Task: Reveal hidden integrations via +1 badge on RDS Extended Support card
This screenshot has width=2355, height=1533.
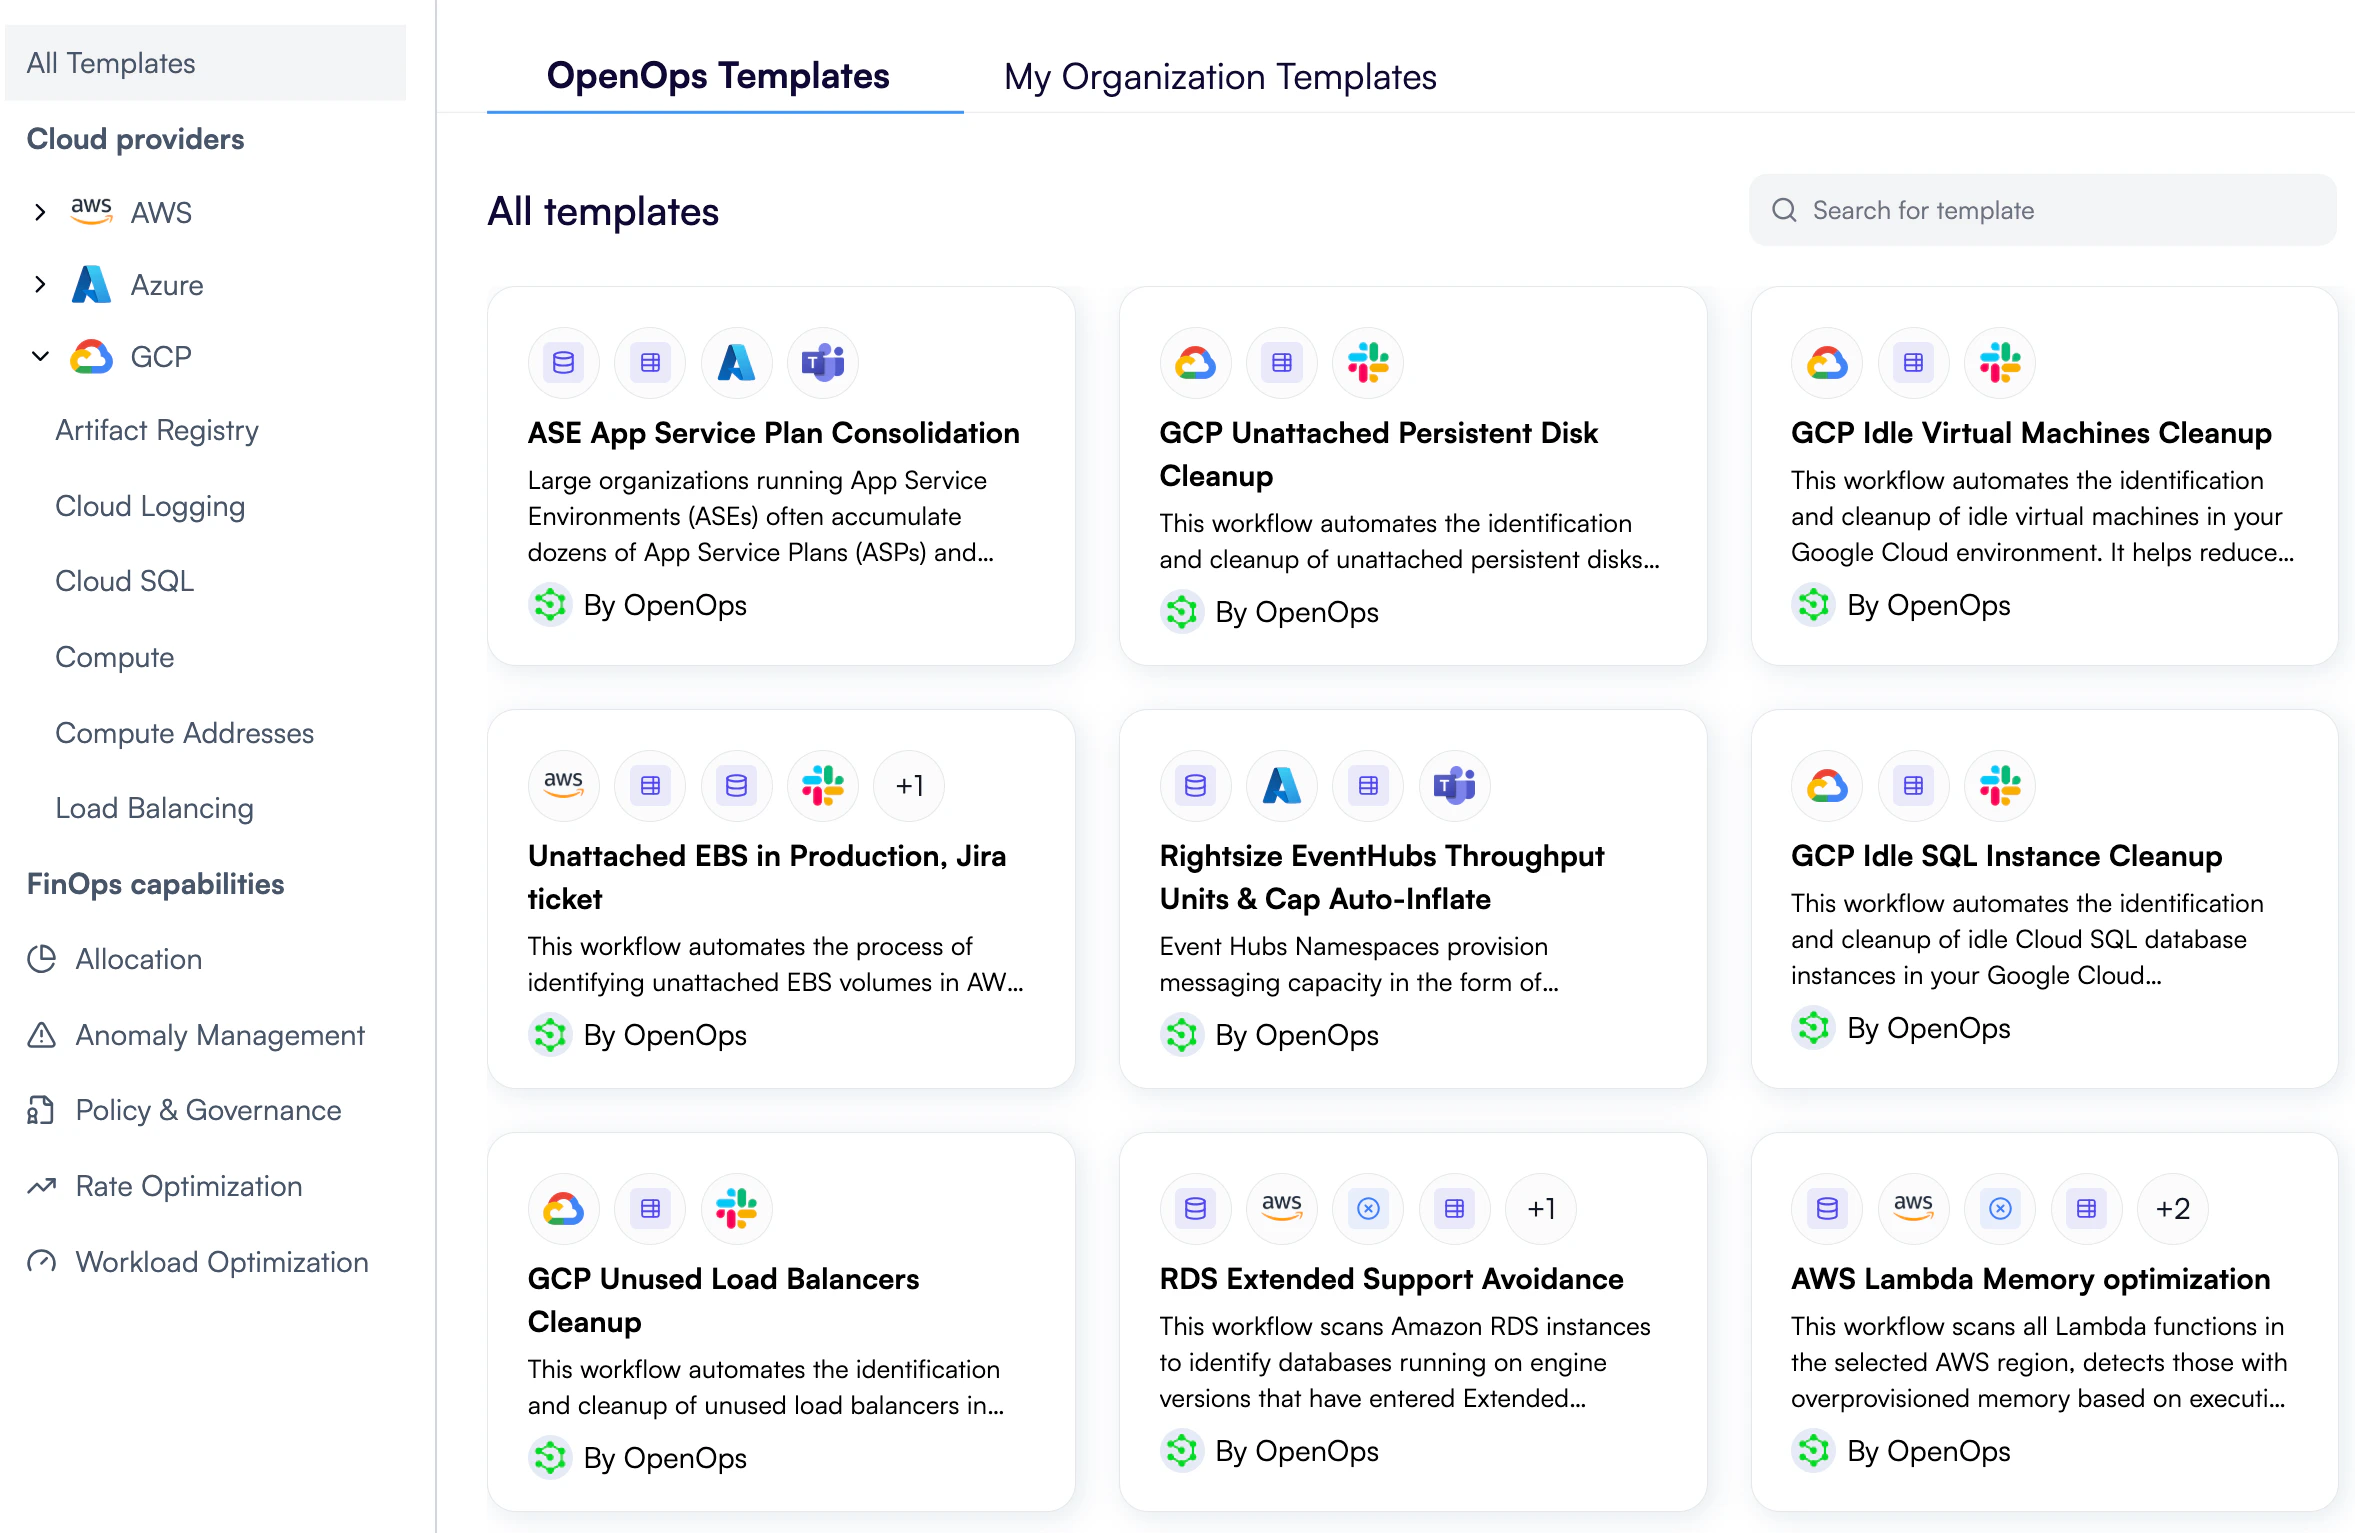Action: coord(1541,1208)
